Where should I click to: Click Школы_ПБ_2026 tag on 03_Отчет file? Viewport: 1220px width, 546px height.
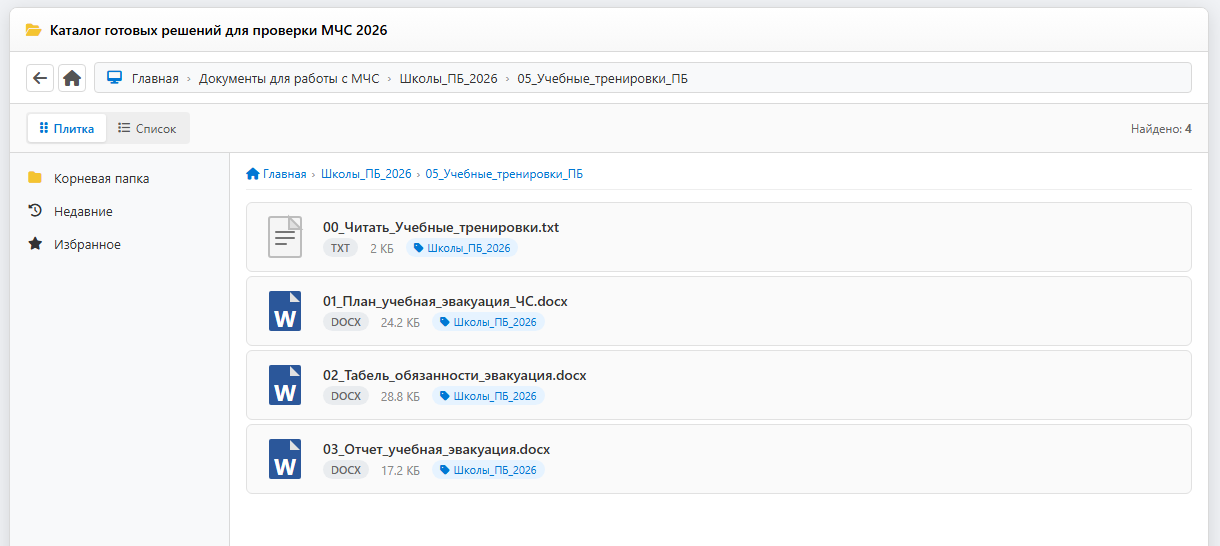[x=488, y=470]
